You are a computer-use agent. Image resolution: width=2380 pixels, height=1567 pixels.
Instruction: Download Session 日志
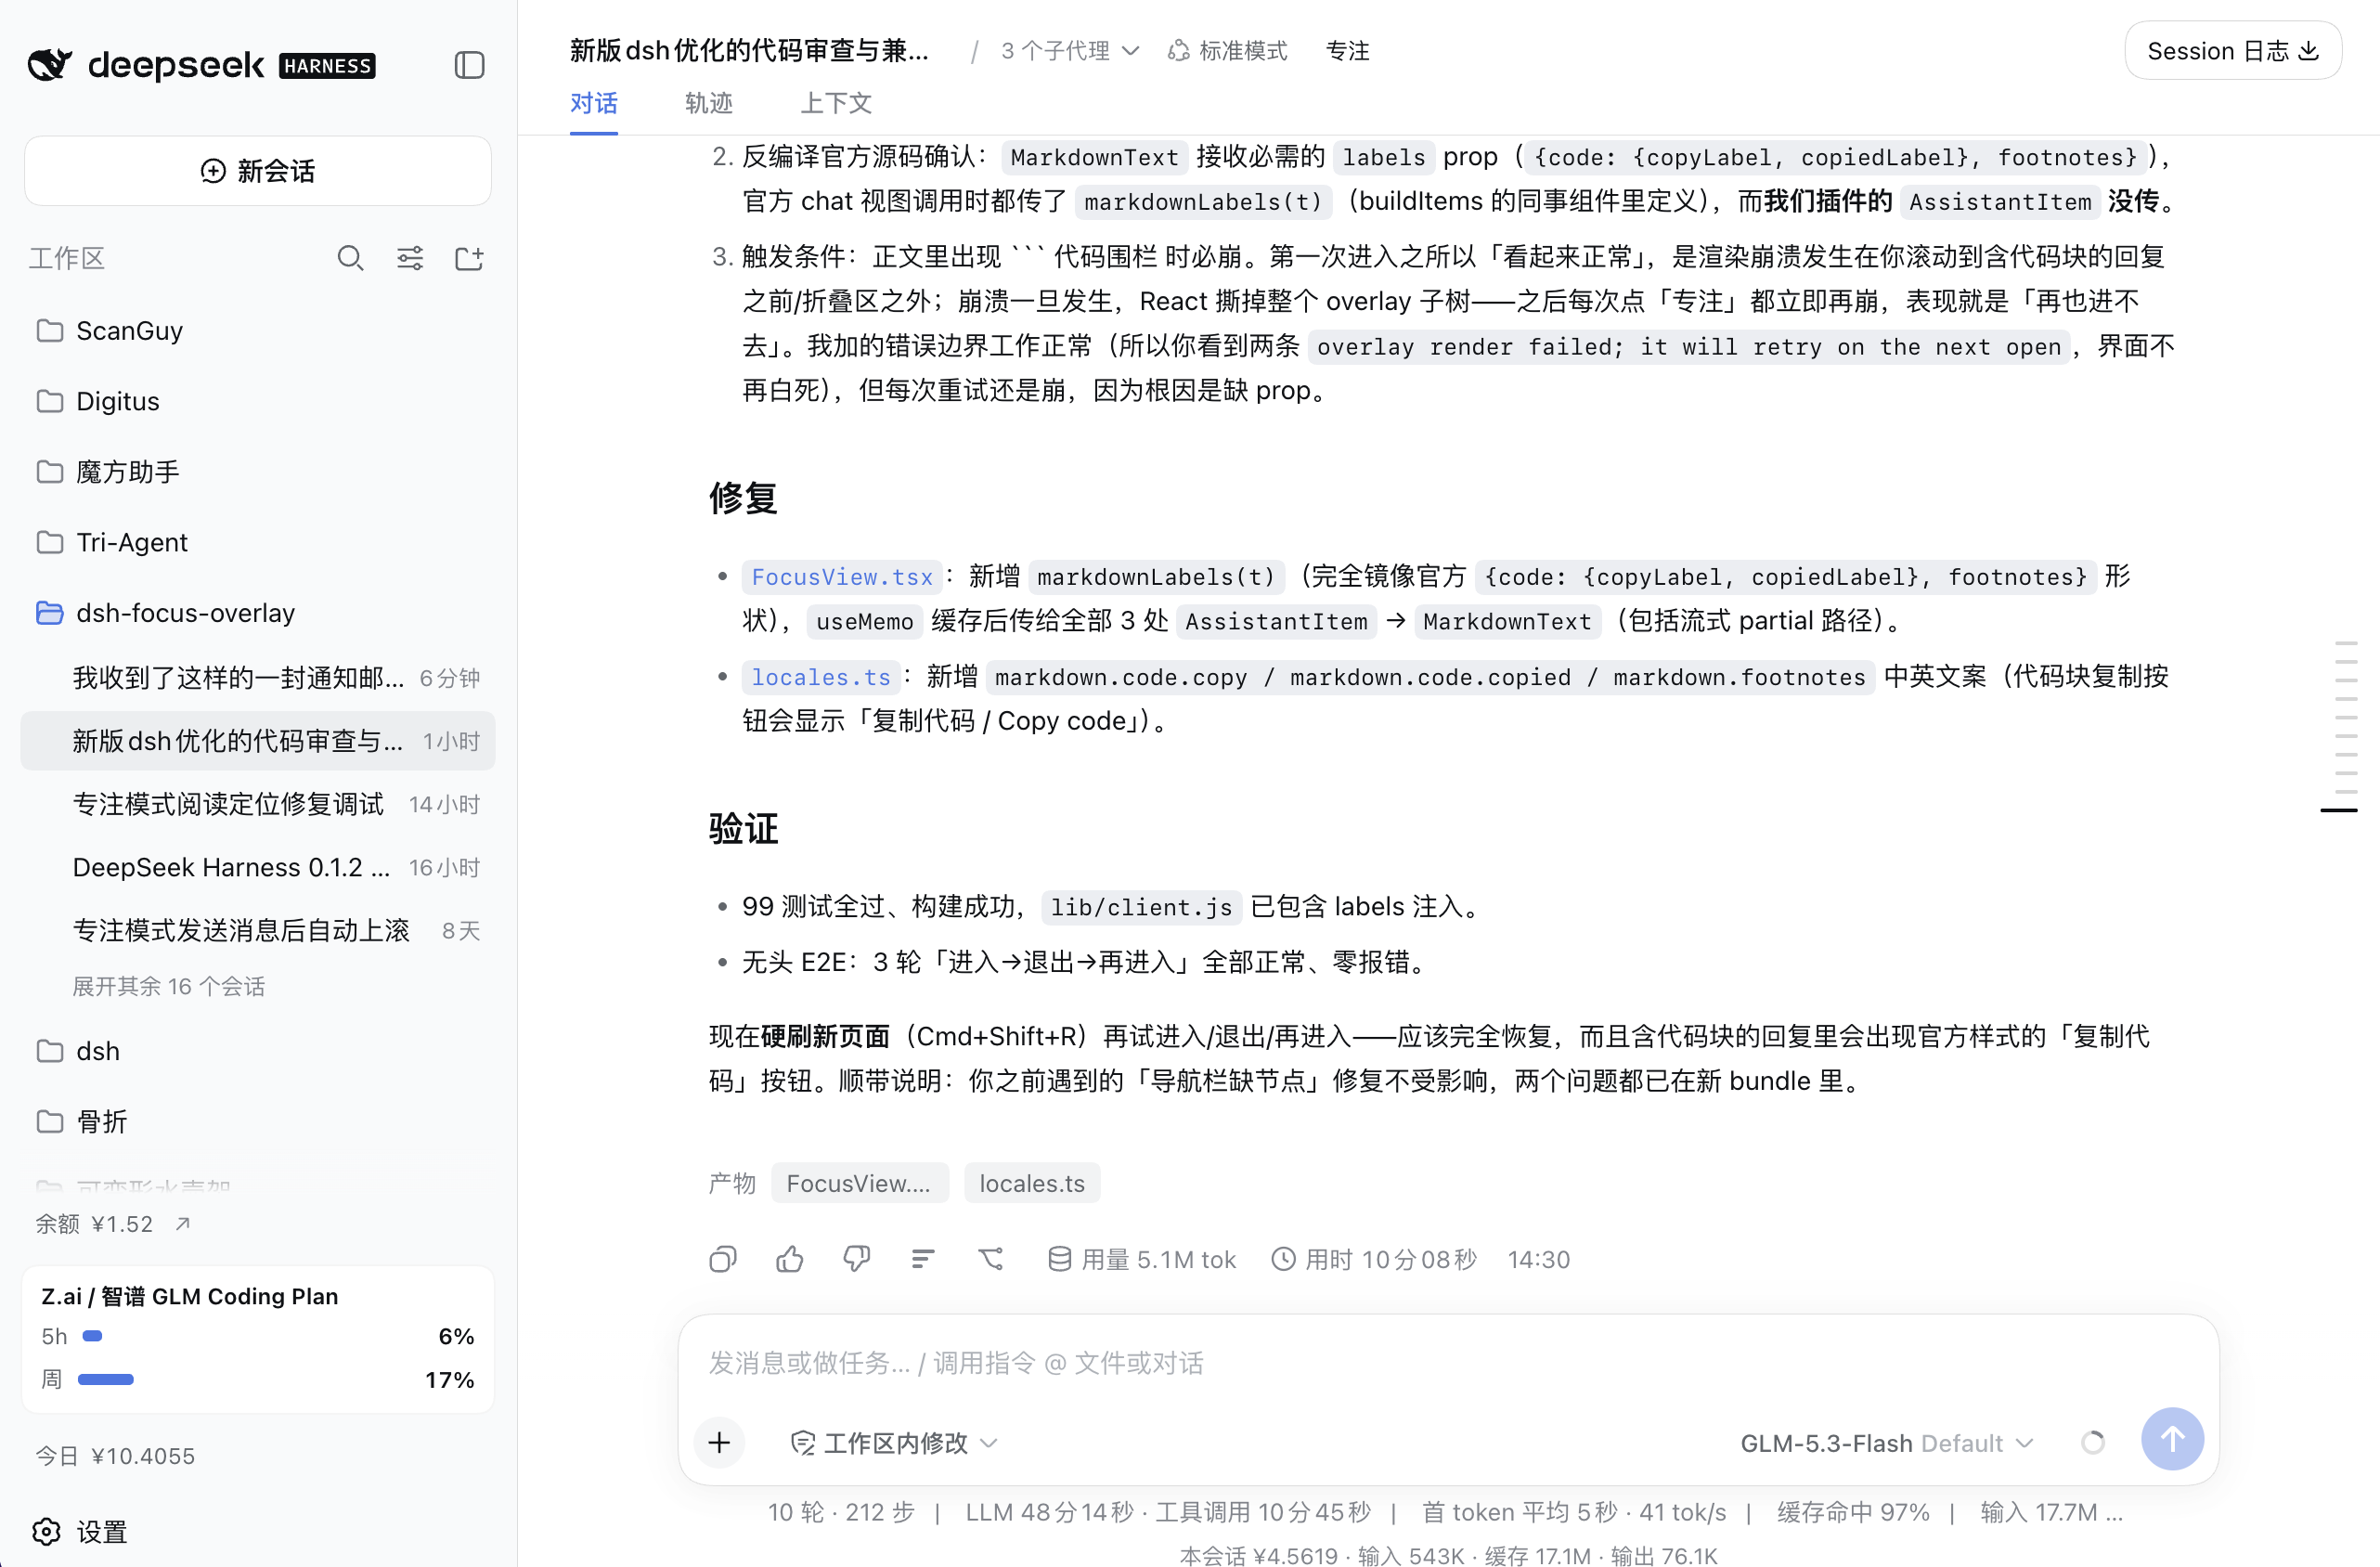point(2232,50)
